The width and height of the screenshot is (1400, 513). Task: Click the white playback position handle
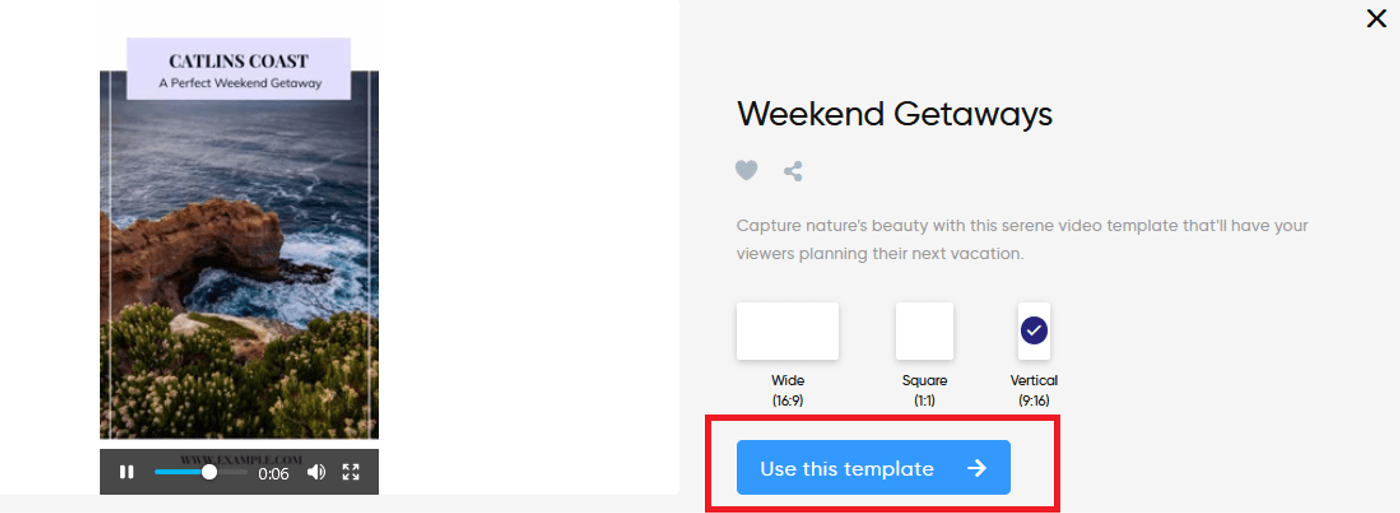click(x=209, y=472)
